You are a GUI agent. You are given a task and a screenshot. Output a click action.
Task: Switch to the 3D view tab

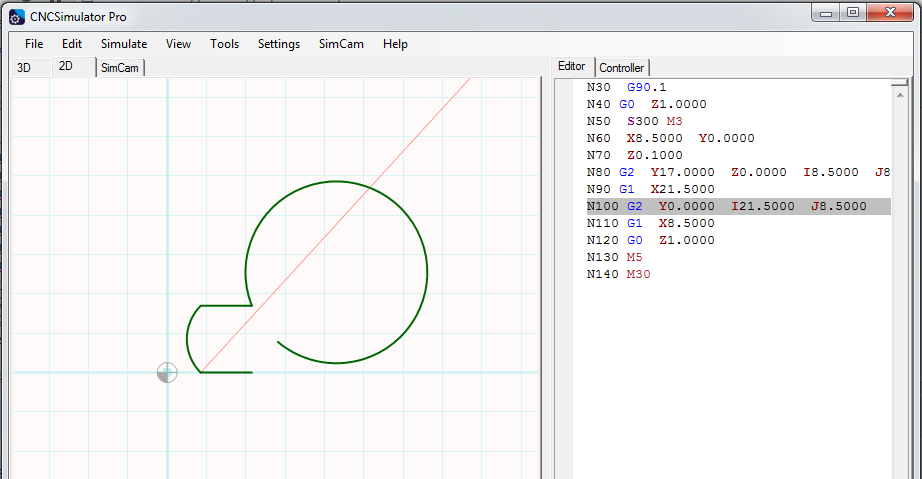(x=24, y=68)
